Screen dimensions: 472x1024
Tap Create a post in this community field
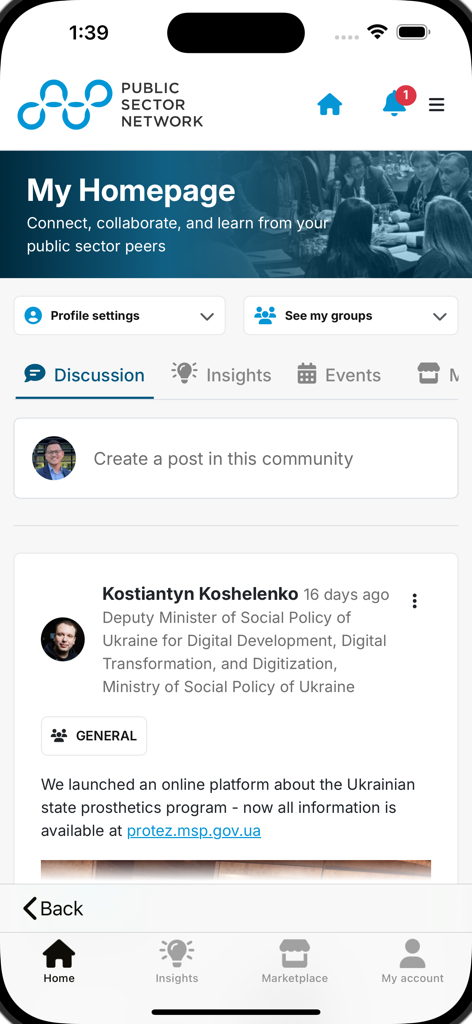[x=236, y=458]
